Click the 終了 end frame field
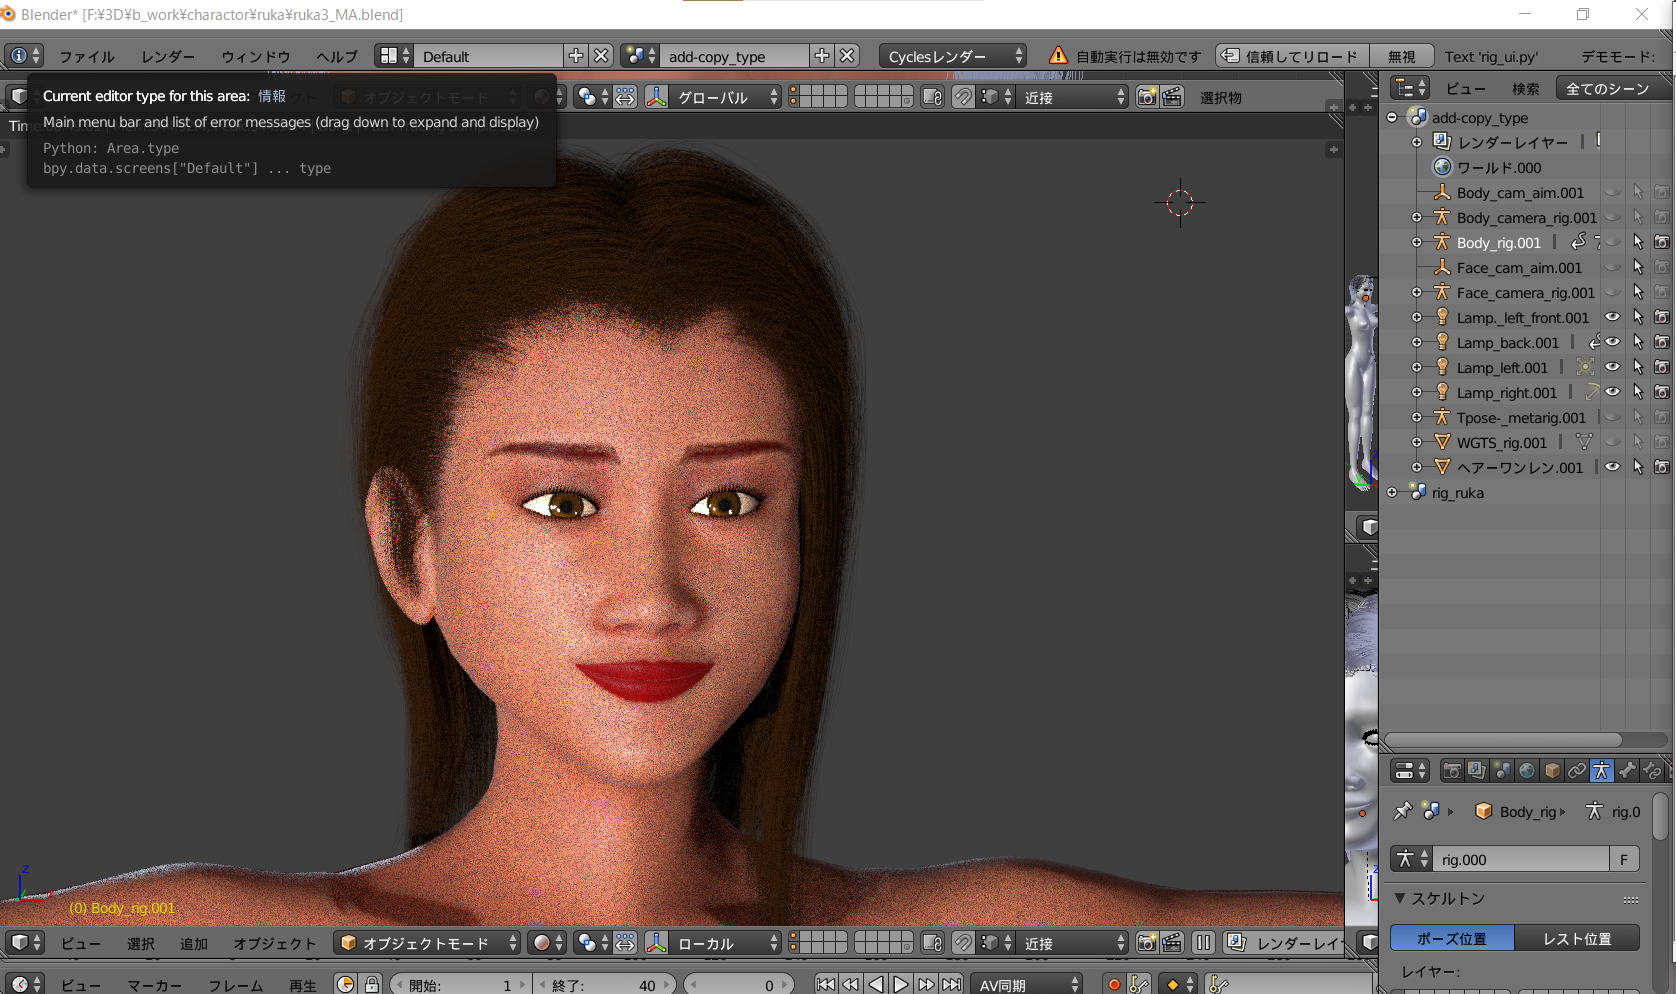The image size is (1676, 994). coord(605,985)
